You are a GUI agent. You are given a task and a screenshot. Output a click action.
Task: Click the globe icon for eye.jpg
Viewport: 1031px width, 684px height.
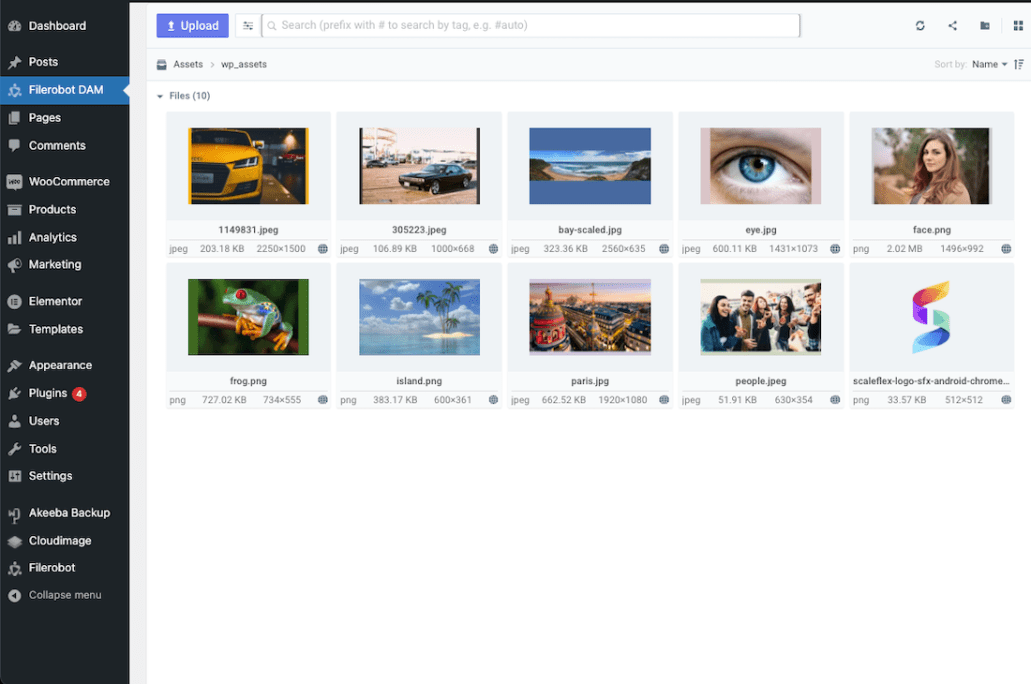[x=835, y=249]
